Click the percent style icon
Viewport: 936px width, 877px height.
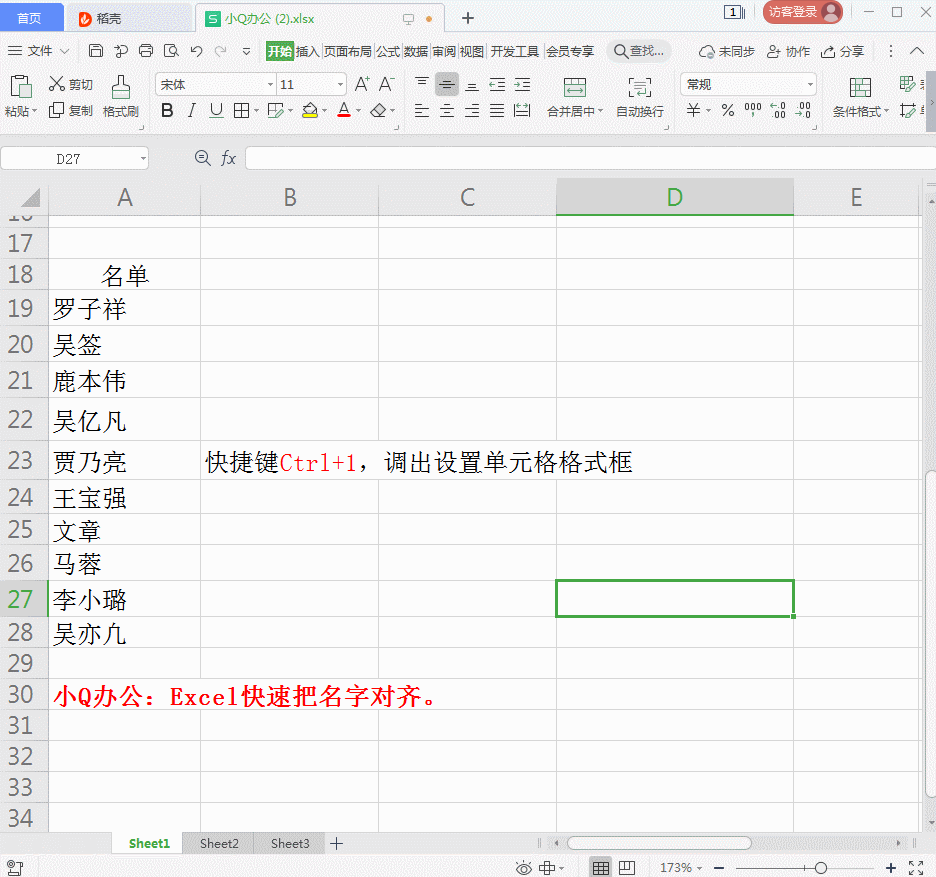pos(727,110)
